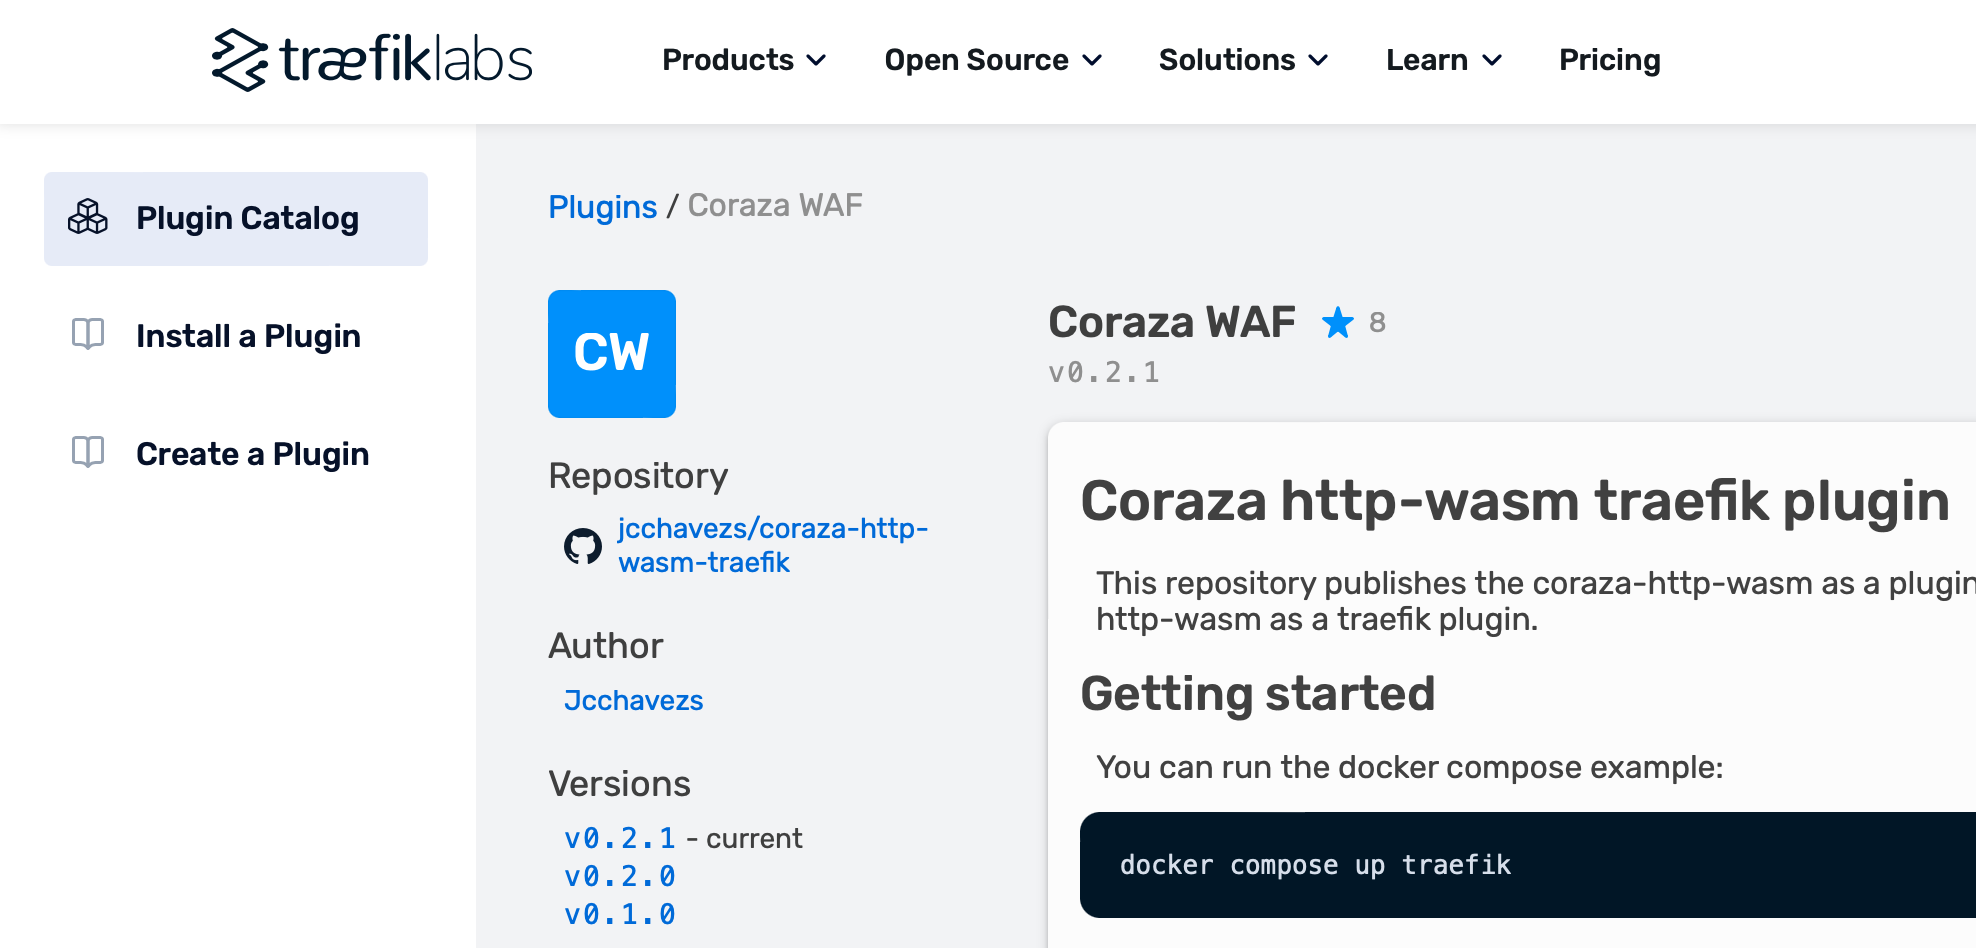The height and width of the screenshot is (948, 1976).
Task: Click the docker compose up traefik code block
Action: click(1315, 864)
